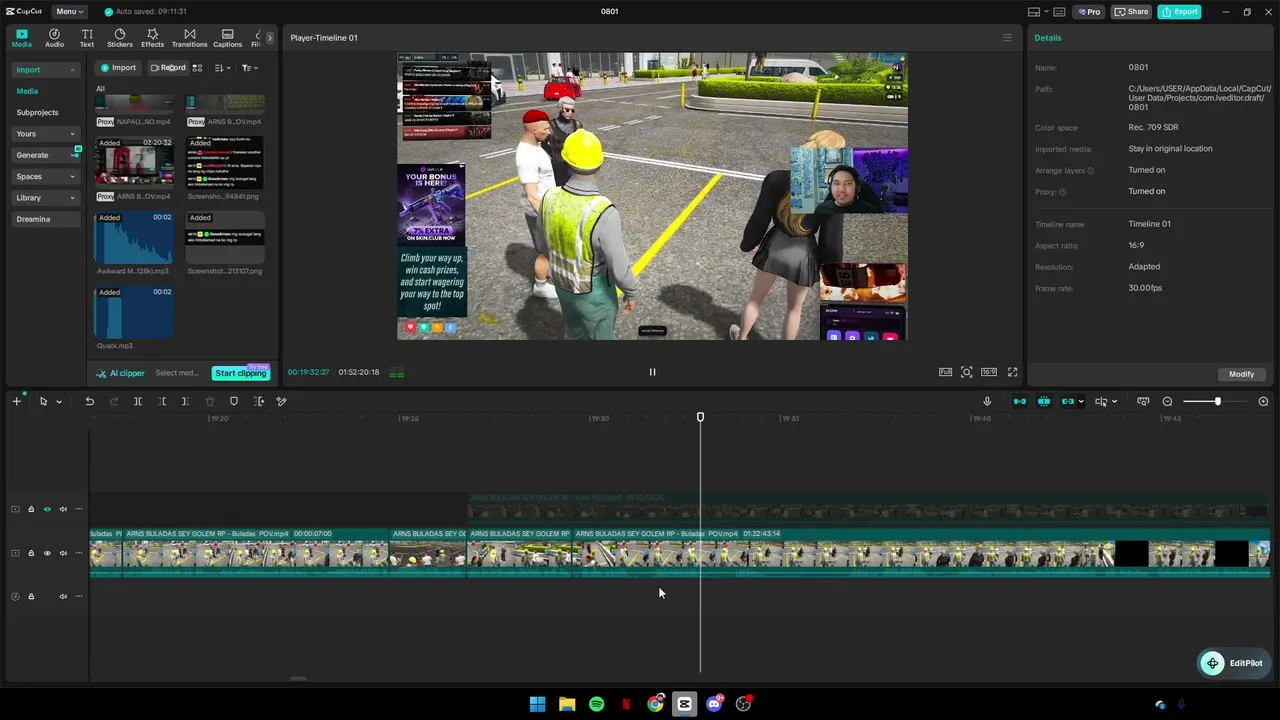Toggle visibility of the upper video track

pyautogui.click(x=47, y=509)
